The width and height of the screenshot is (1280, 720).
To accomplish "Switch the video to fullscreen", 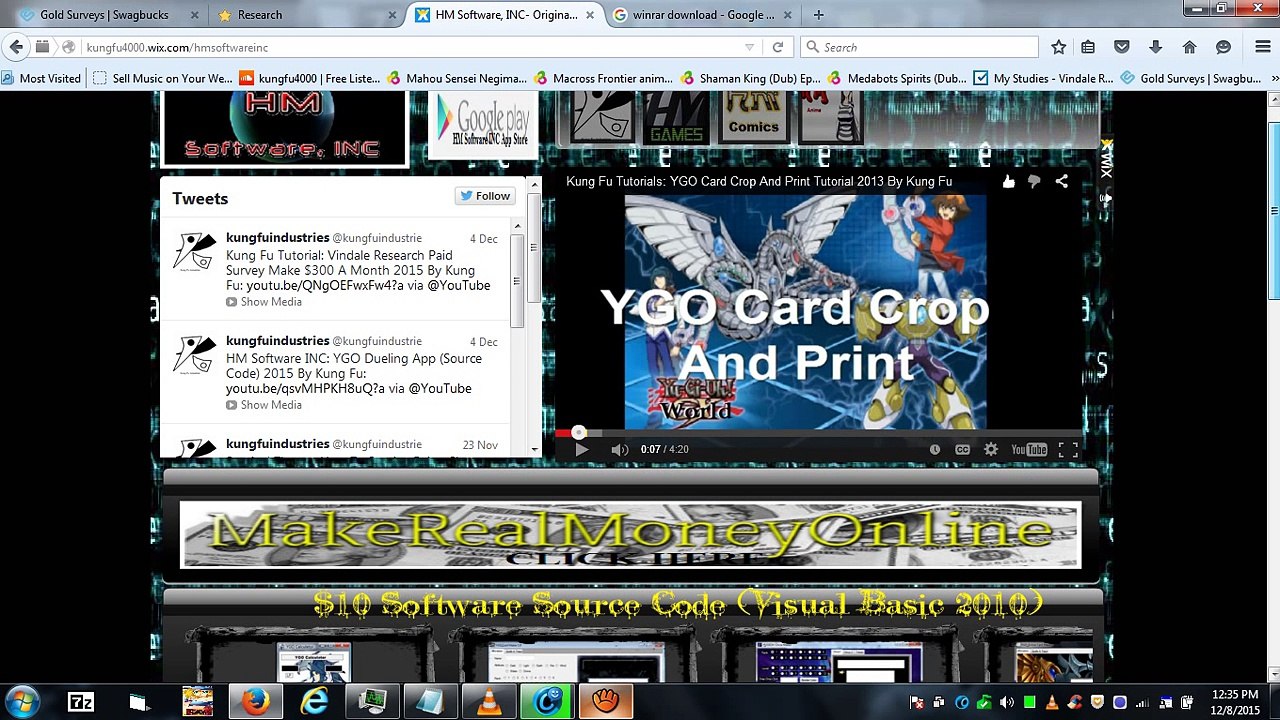I will pyautogui.click(x=1068, y=450).
